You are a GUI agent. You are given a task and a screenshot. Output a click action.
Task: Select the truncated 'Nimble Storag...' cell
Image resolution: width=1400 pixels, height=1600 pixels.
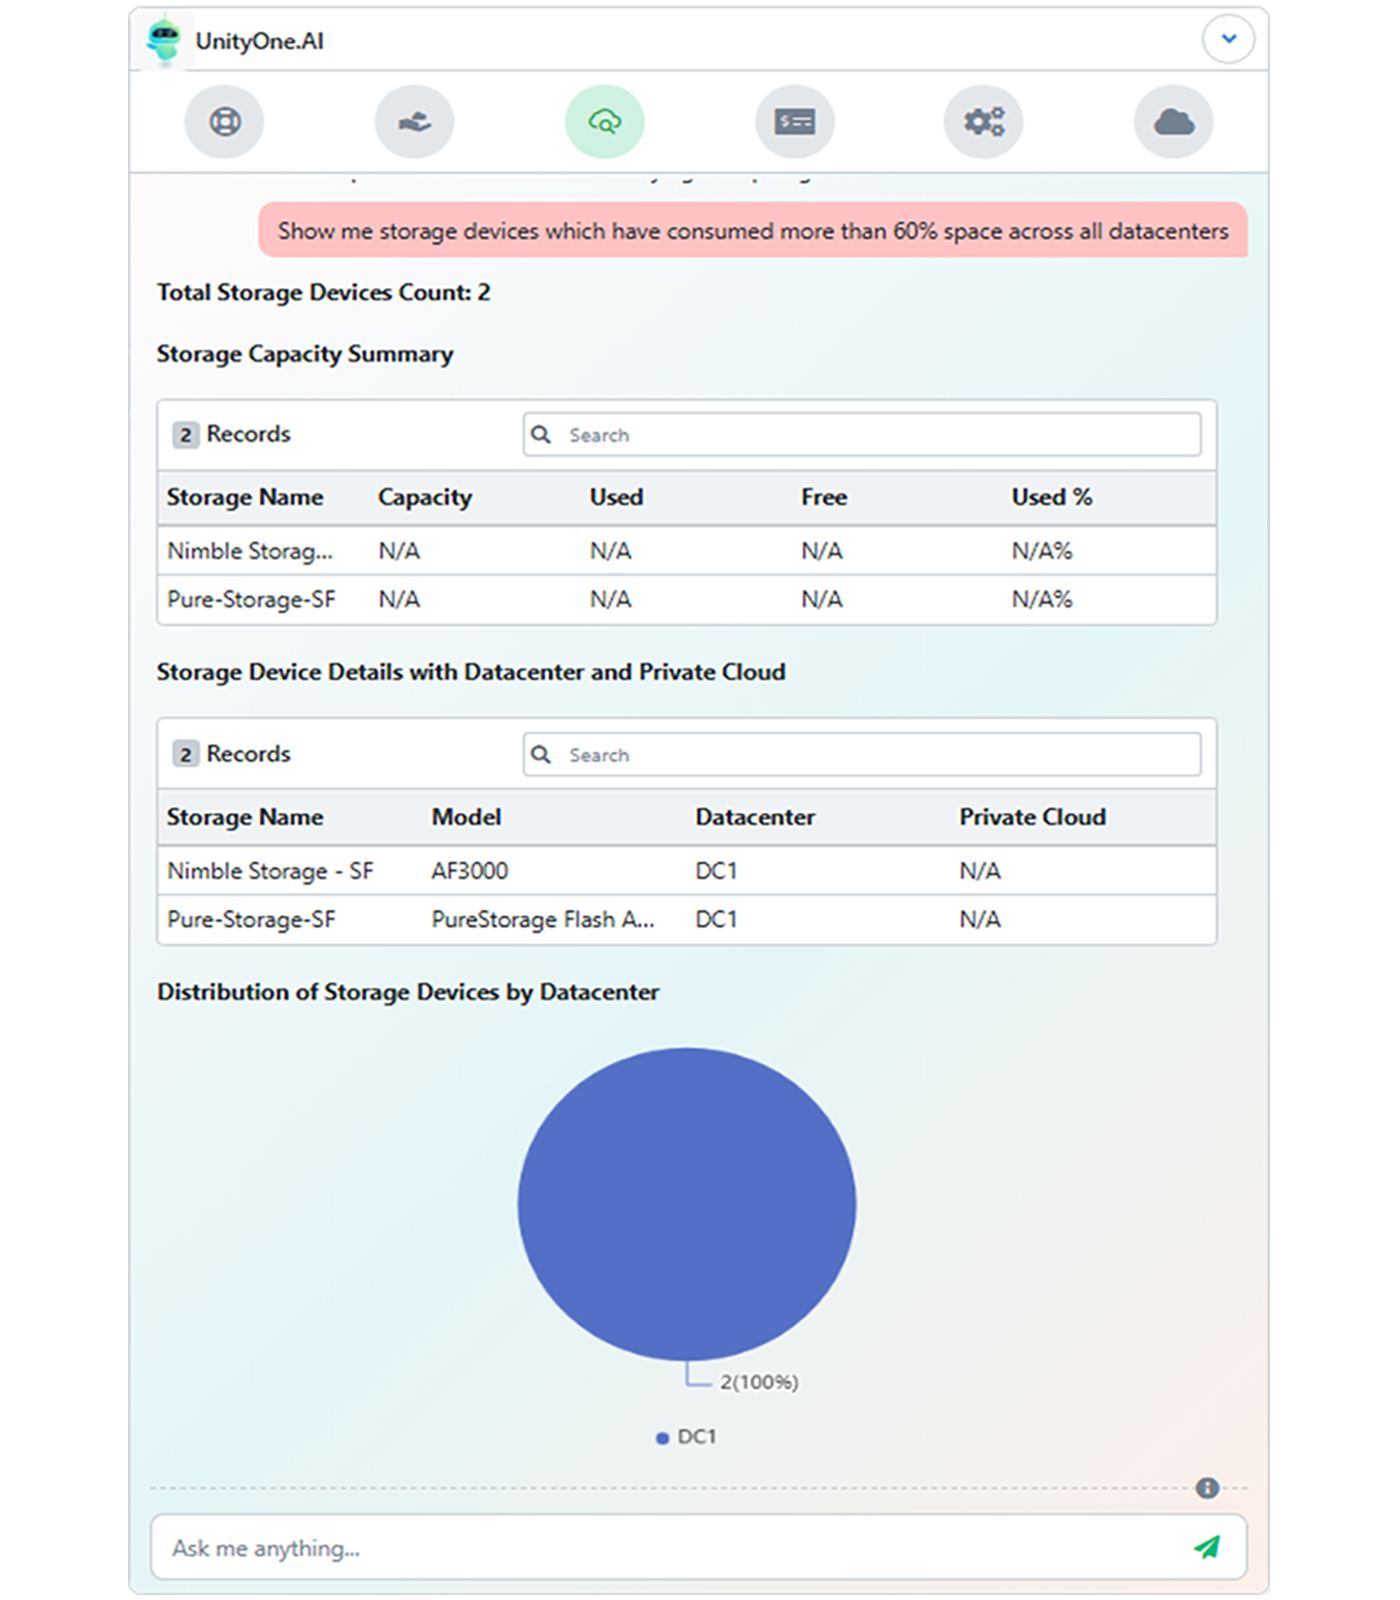[x=250, y=551]
